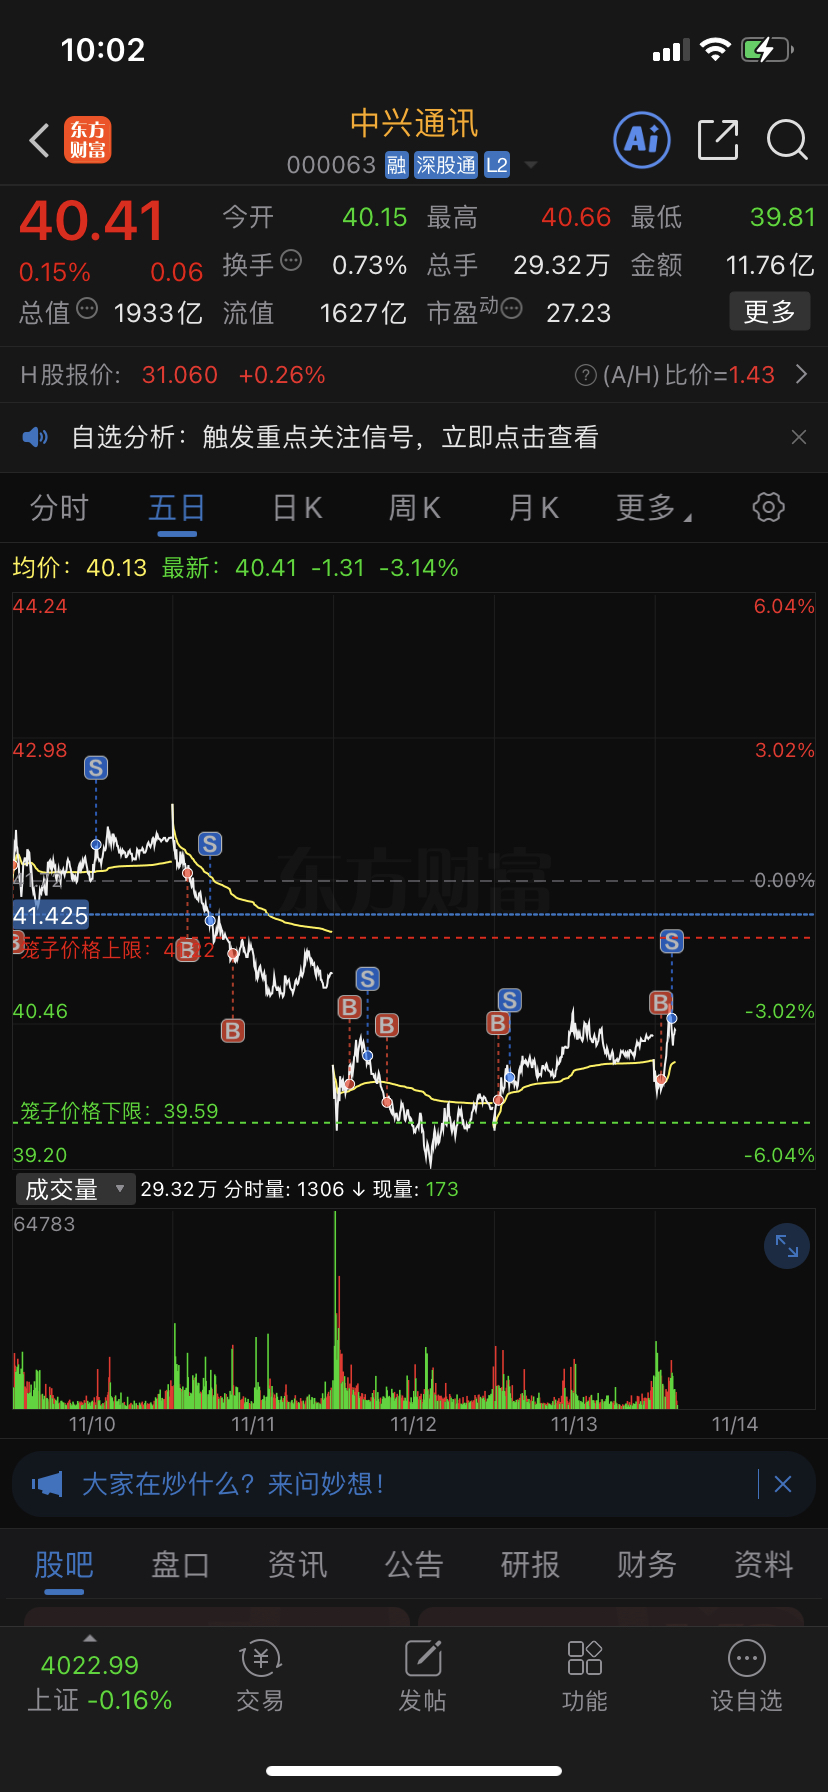Image resolution: width=828 pixels, height=1792 pixels.
Task: Tap the 妙想 megaphone icon
Action: click(47, 1484)
